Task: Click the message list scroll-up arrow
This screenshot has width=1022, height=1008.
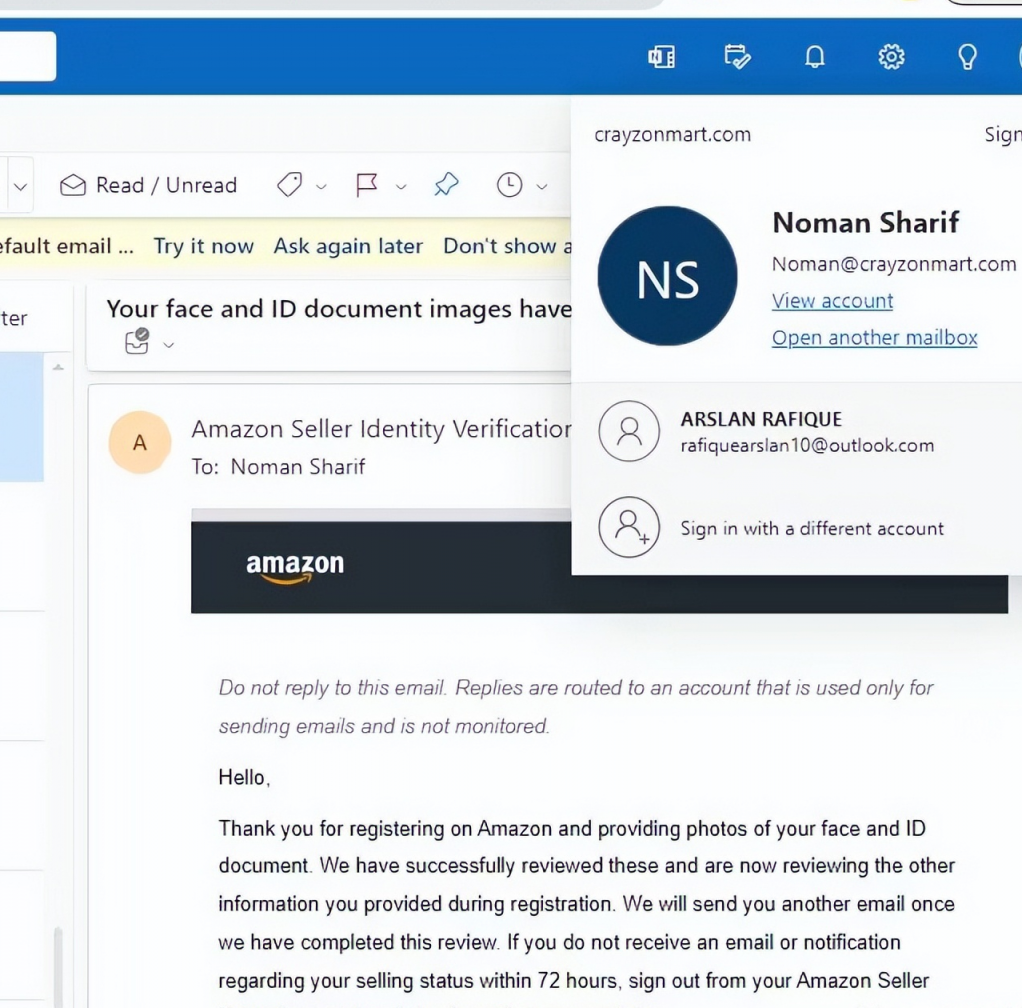Action: click(58, 367)
